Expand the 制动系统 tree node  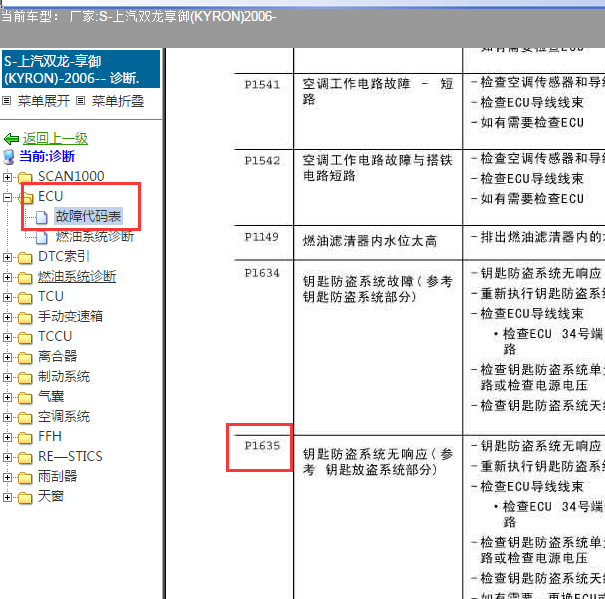click(x=7, y=377)
